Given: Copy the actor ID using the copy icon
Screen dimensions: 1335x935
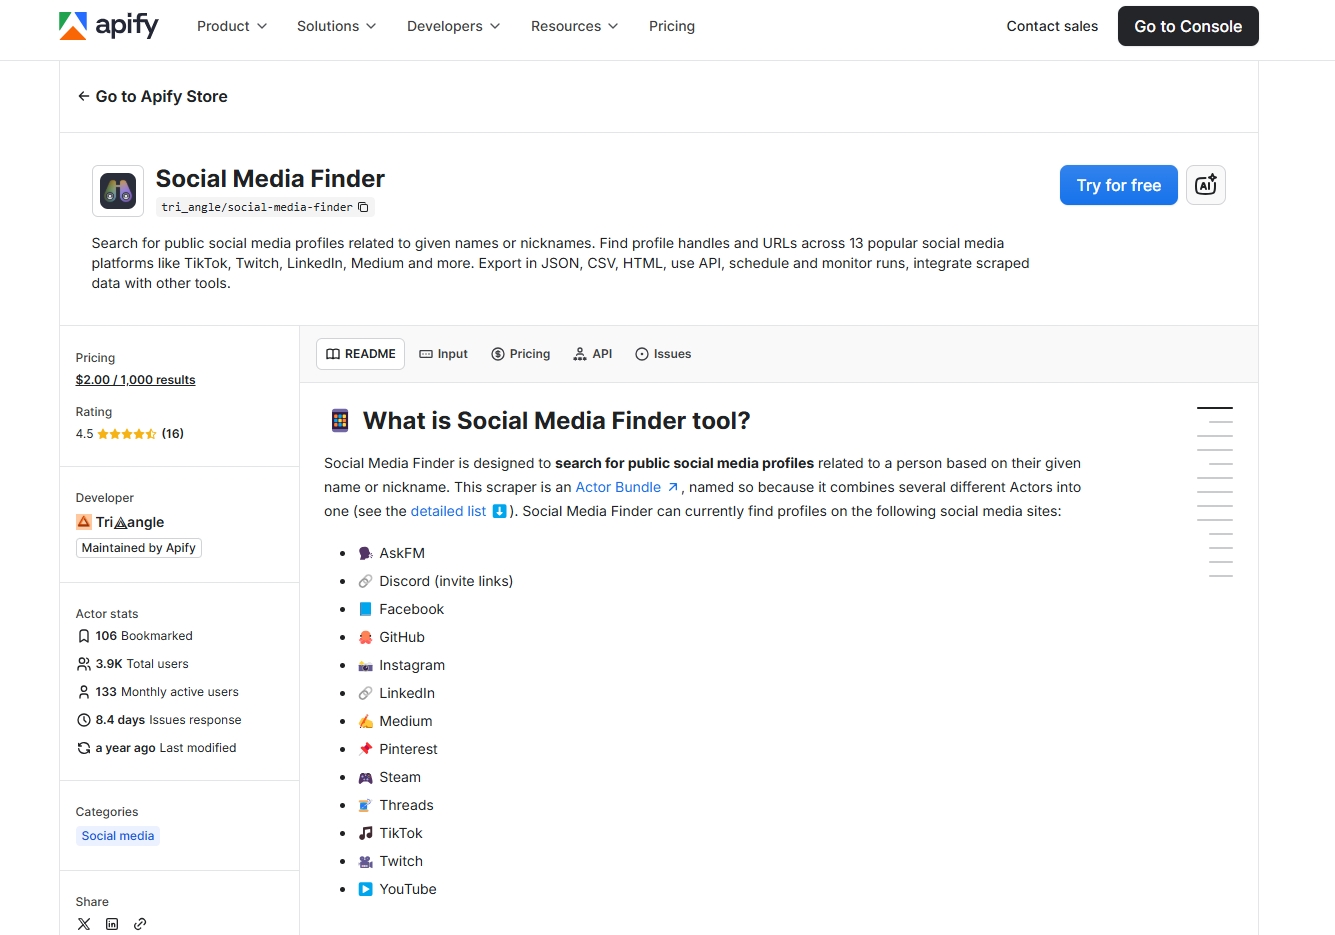Looking at the screenshot, I should tap(362, 206).
